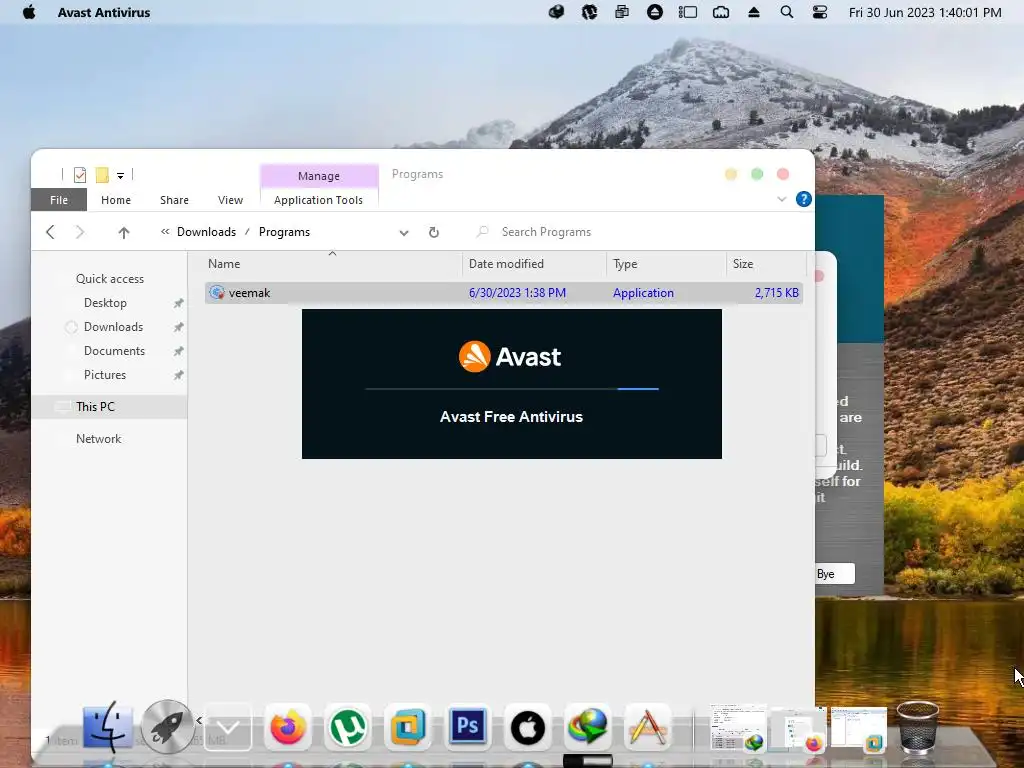
Task: Click the black Apple logo dock icon
Action: (x=528, y=727)
